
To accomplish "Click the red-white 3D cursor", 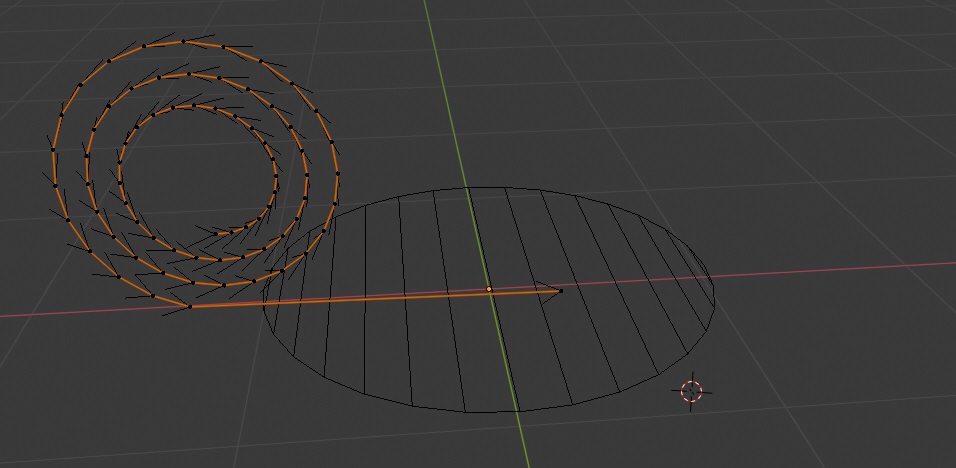I will 691,391.
